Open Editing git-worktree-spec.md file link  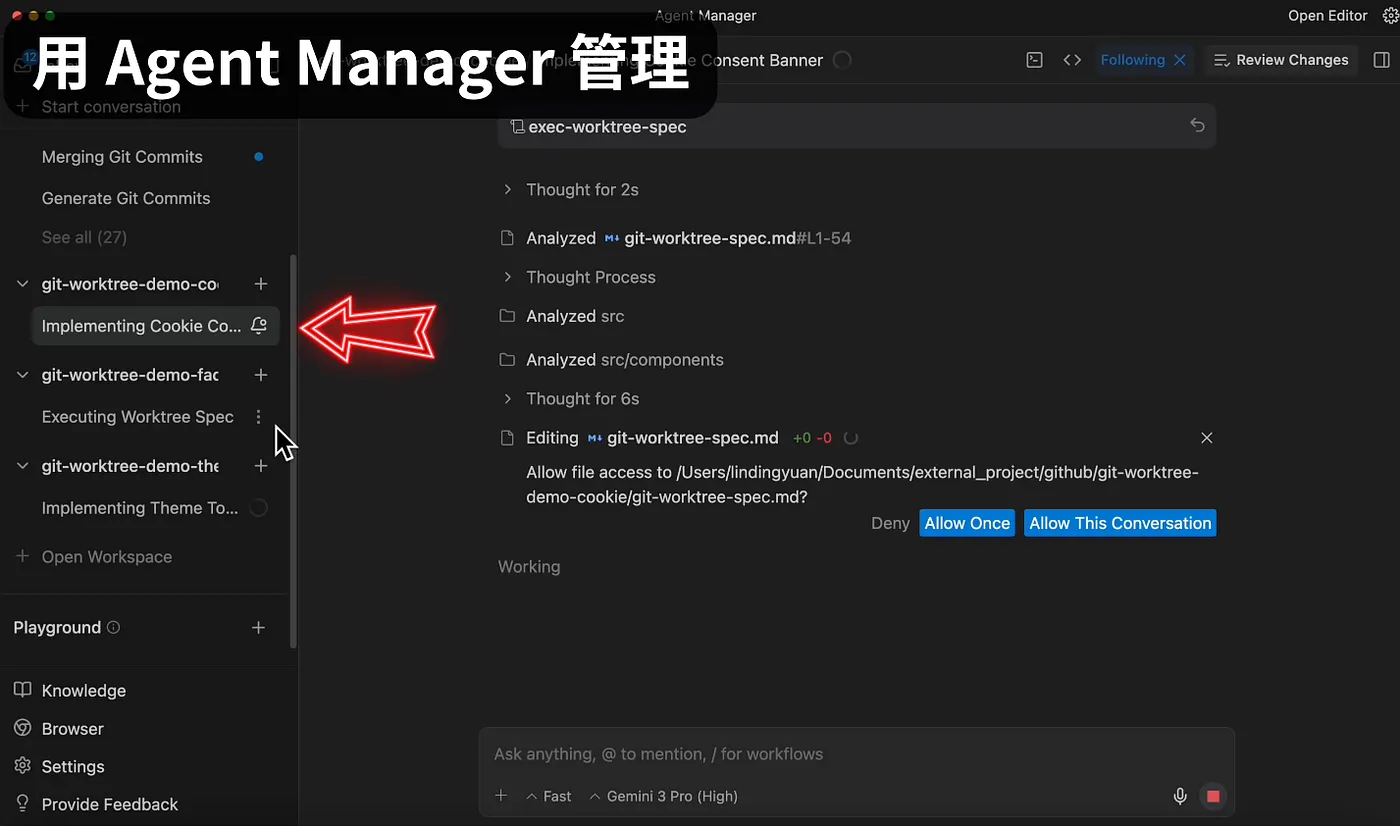tap(682, 438)
